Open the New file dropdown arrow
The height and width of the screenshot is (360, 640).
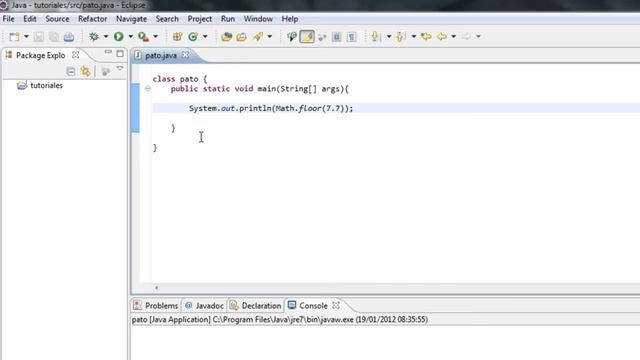click(26, 37)
